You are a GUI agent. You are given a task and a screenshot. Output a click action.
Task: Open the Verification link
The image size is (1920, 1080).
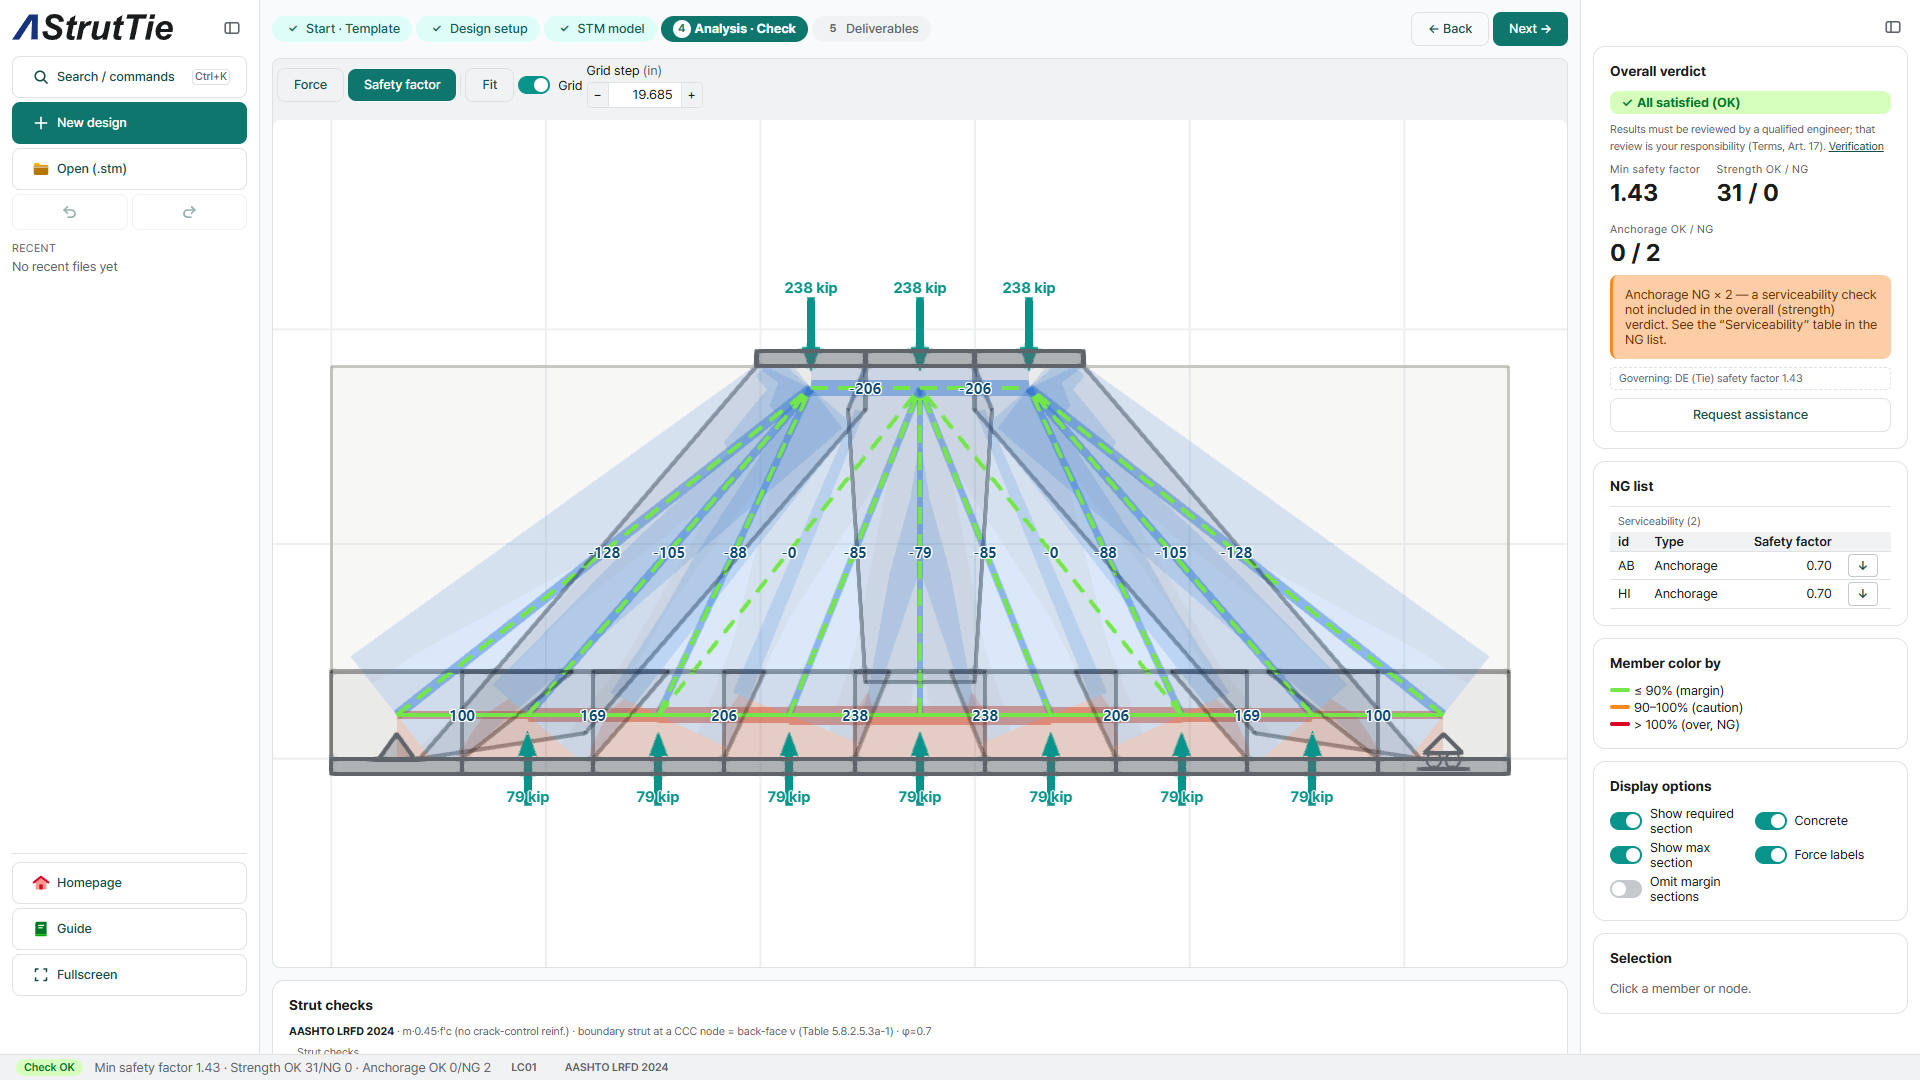(x=1856, y=146)
